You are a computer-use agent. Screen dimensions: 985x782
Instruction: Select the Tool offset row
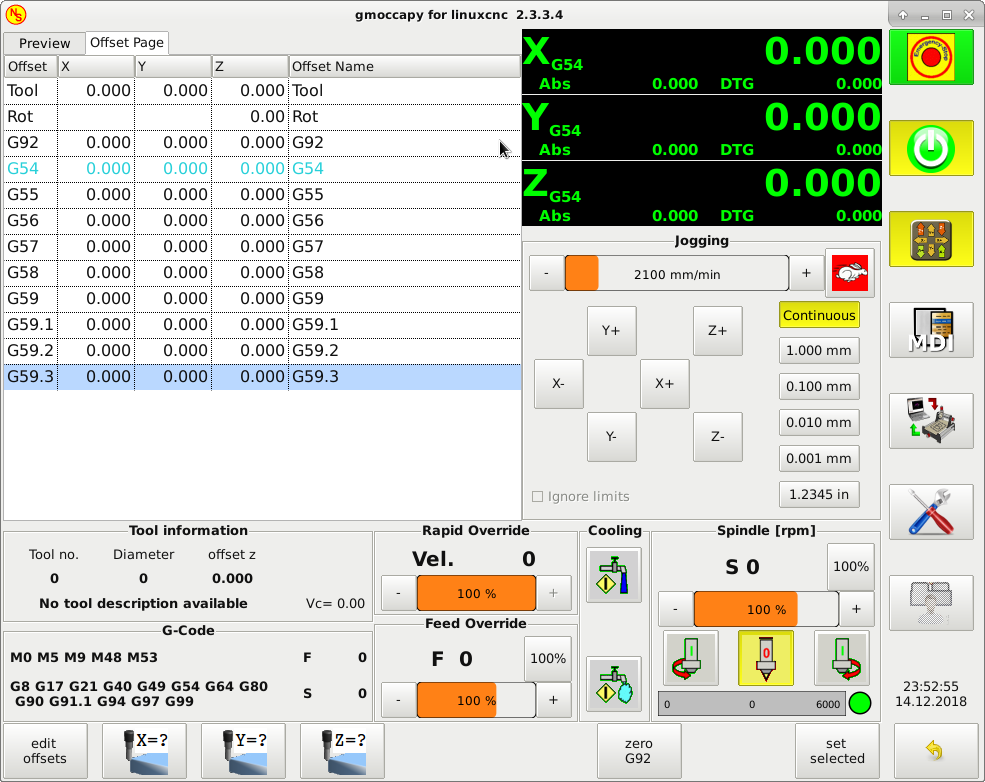click(263, 91)
